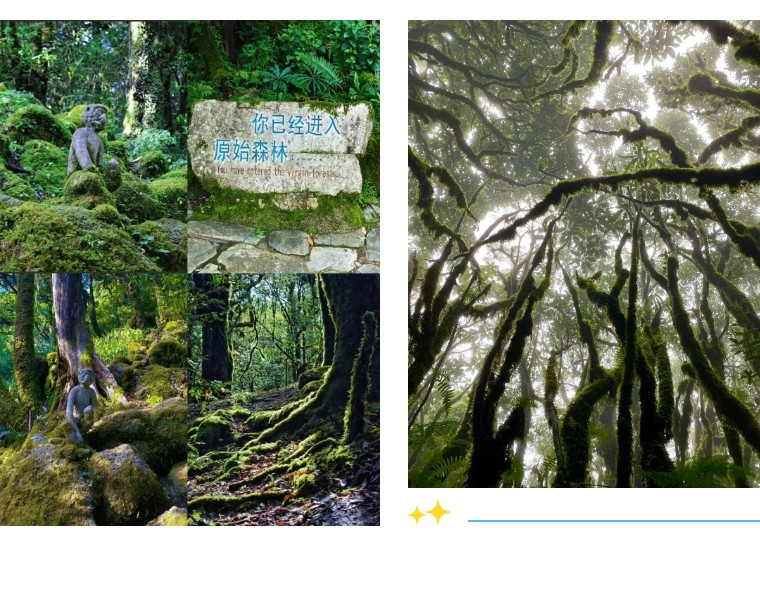Click the fern fronds in the canopy photo's corner
The height and width of the screenshot is (604, 760).
pyautogui.click(x=439, y=456)
